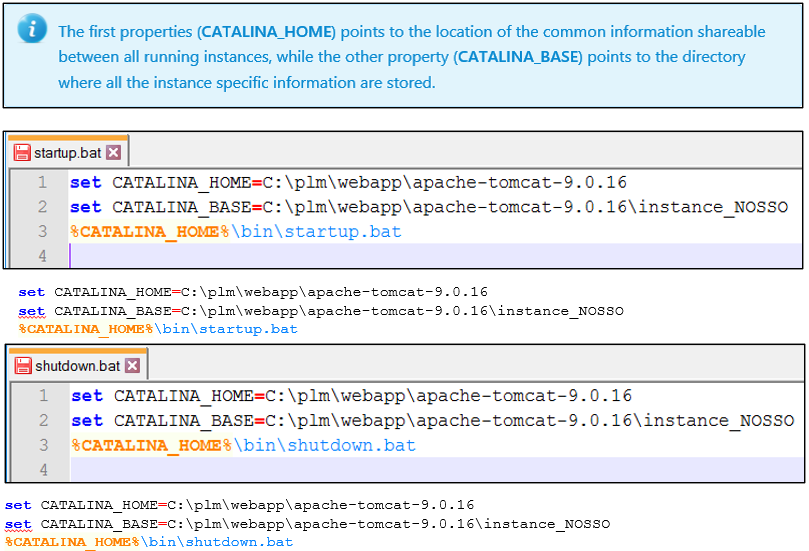
Task: Place cursor on empty line 4 in shutdown.bat
Action: (x=400, y=469)
